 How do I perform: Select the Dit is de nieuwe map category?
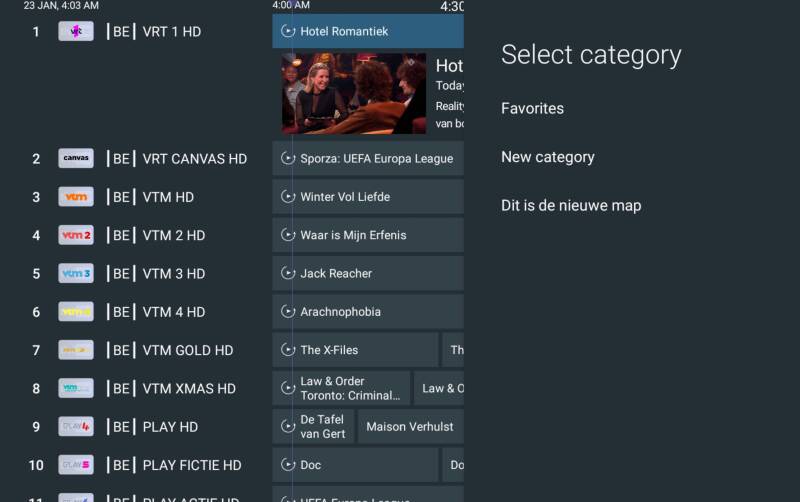click(x=571, y=206)
